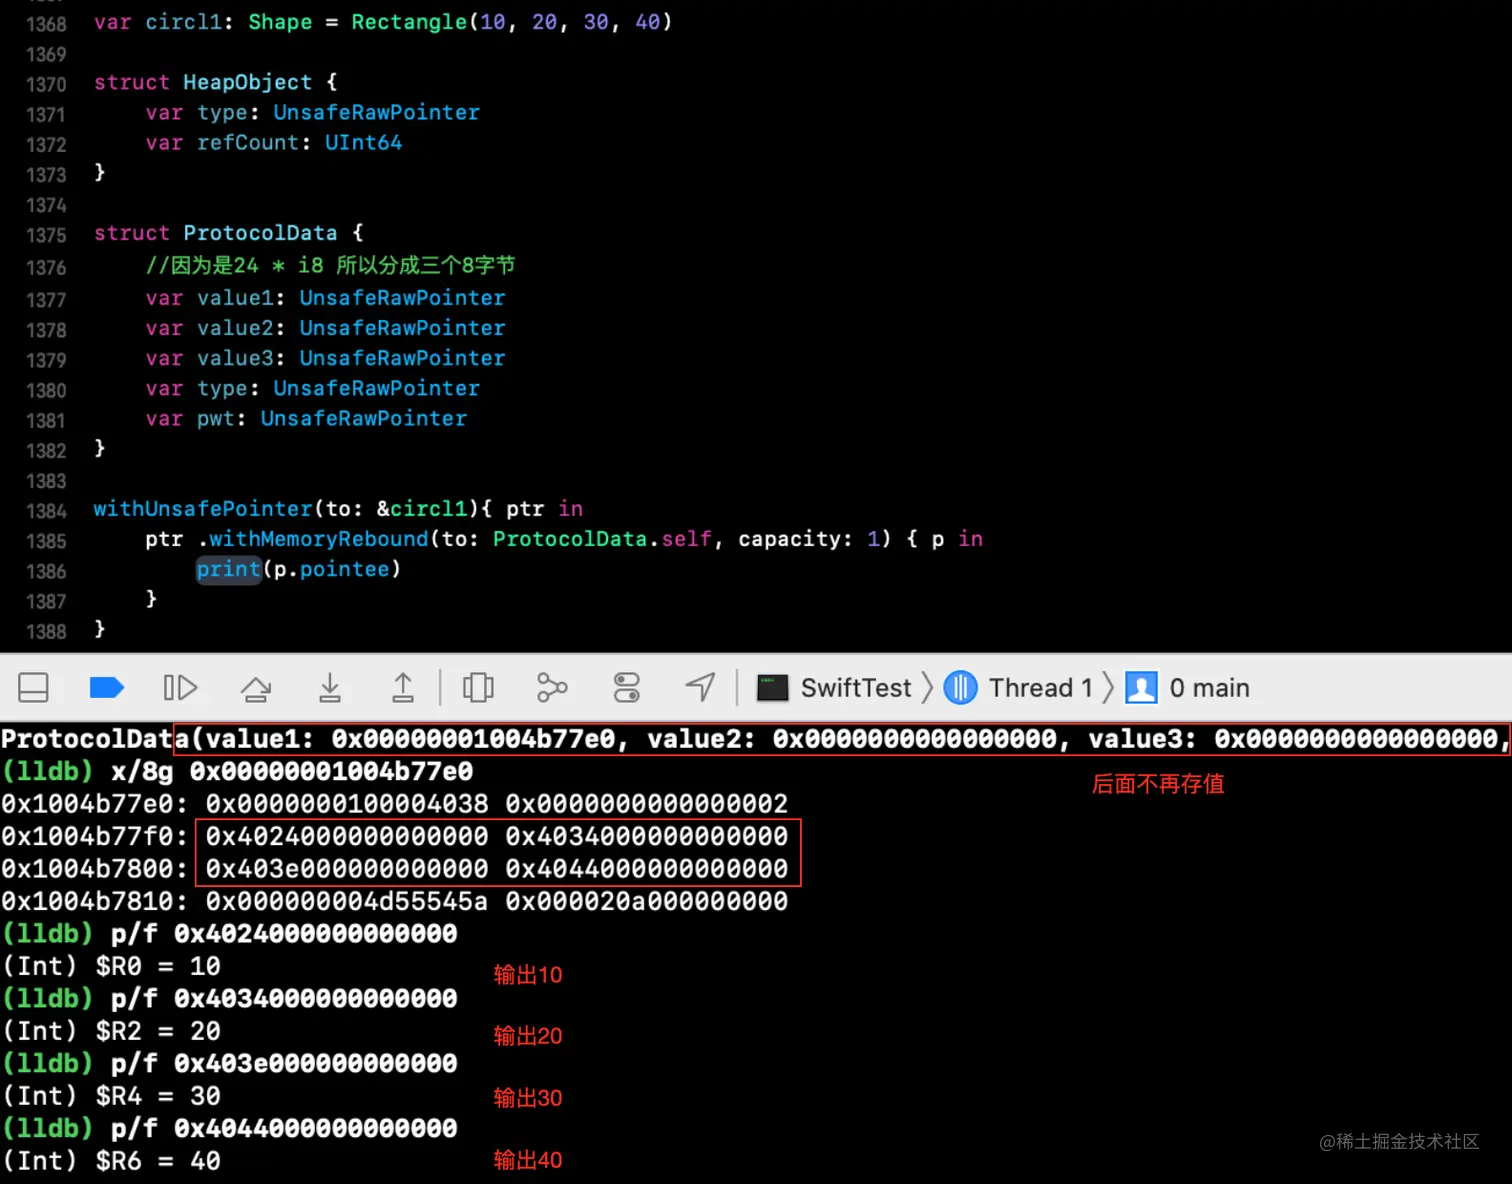This screenshot has height=1184, width=1512.
Task: Click value 0x4044000000000000 in memory dump
Action: [646, 869]
